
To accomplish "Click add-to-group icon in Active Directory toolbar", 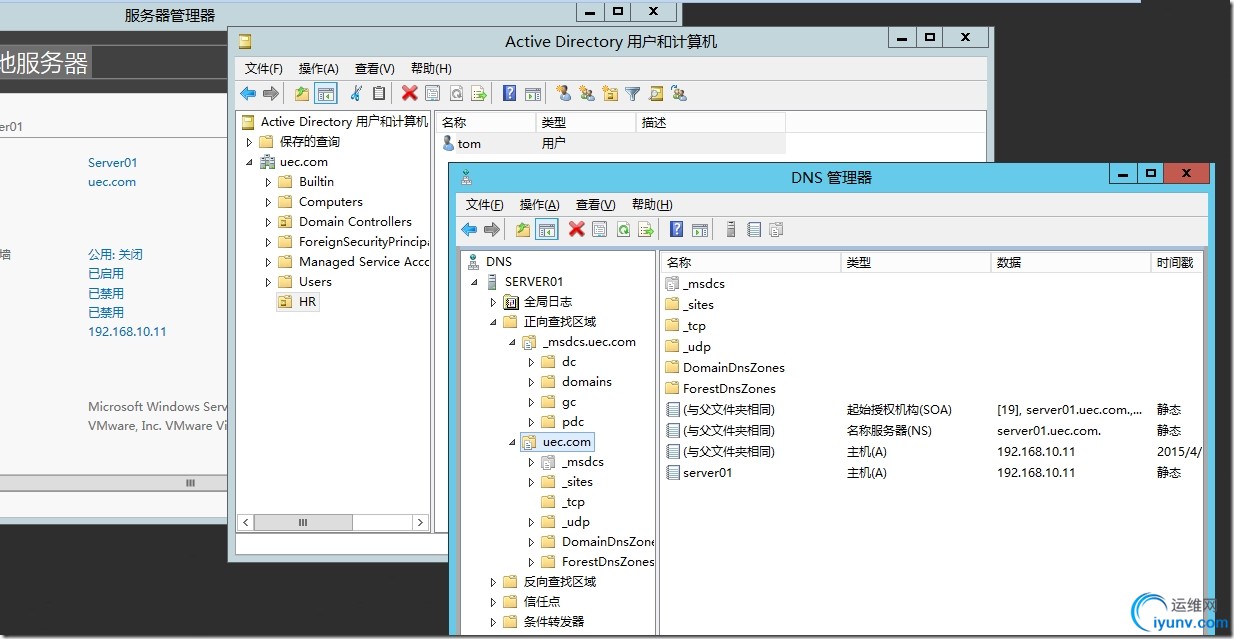I will (x=679, y=93).
